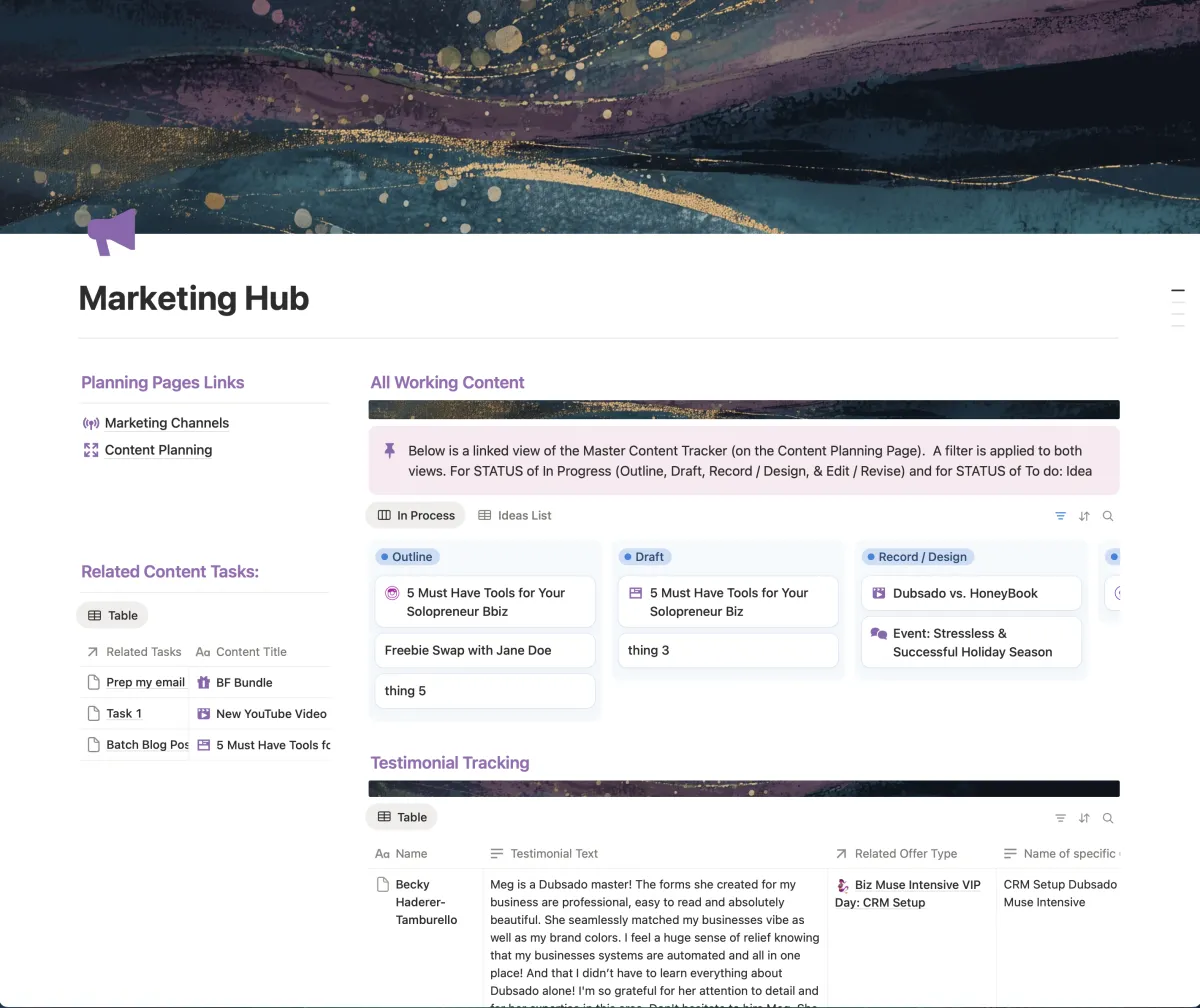Open the Content Planning page link

coord(158,450)
